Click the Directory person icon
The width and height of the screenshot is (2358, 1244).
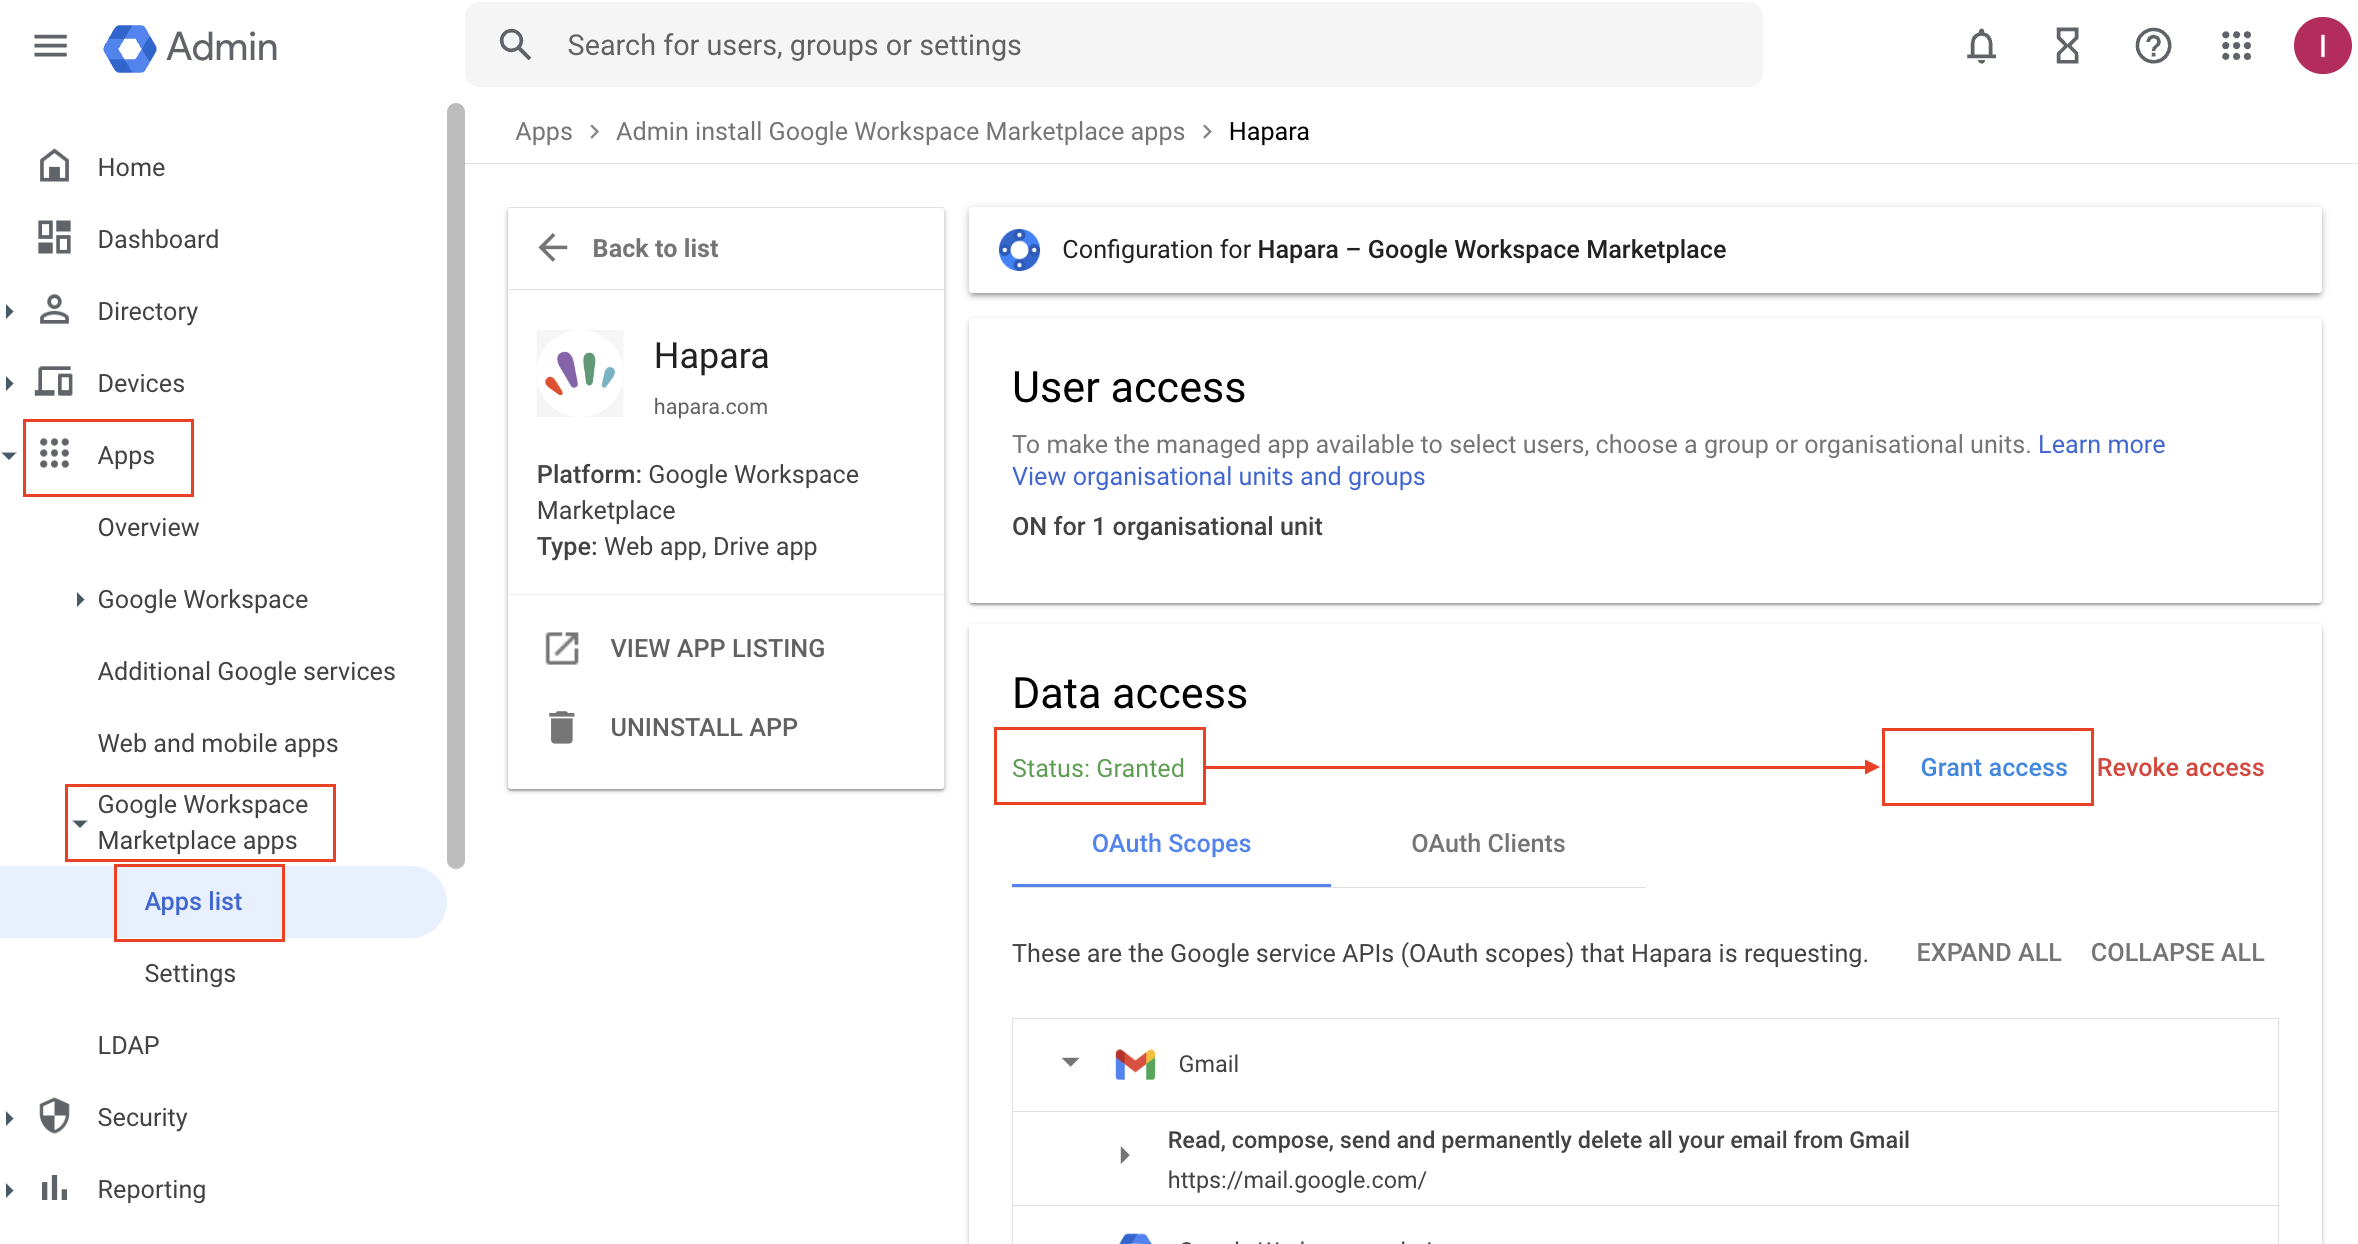pyautogui.click(x=54, y=310)
